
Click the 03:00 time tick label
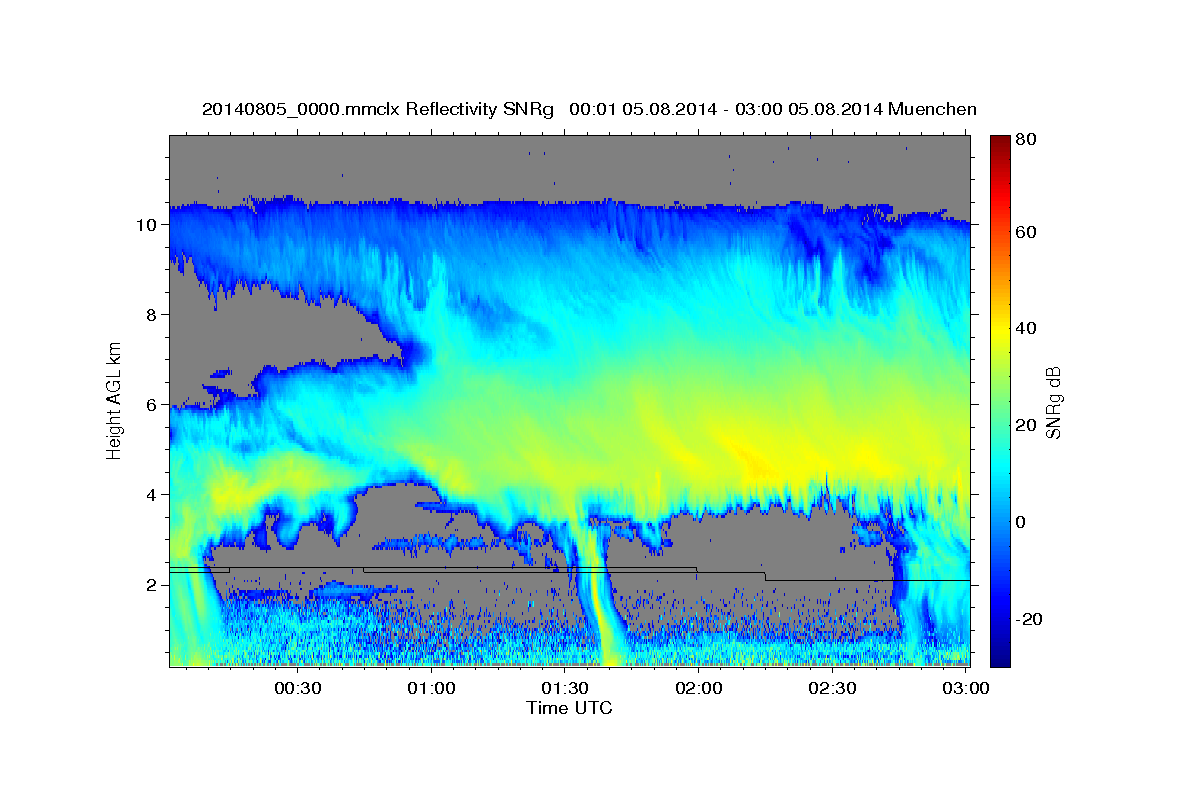point(965,689)
